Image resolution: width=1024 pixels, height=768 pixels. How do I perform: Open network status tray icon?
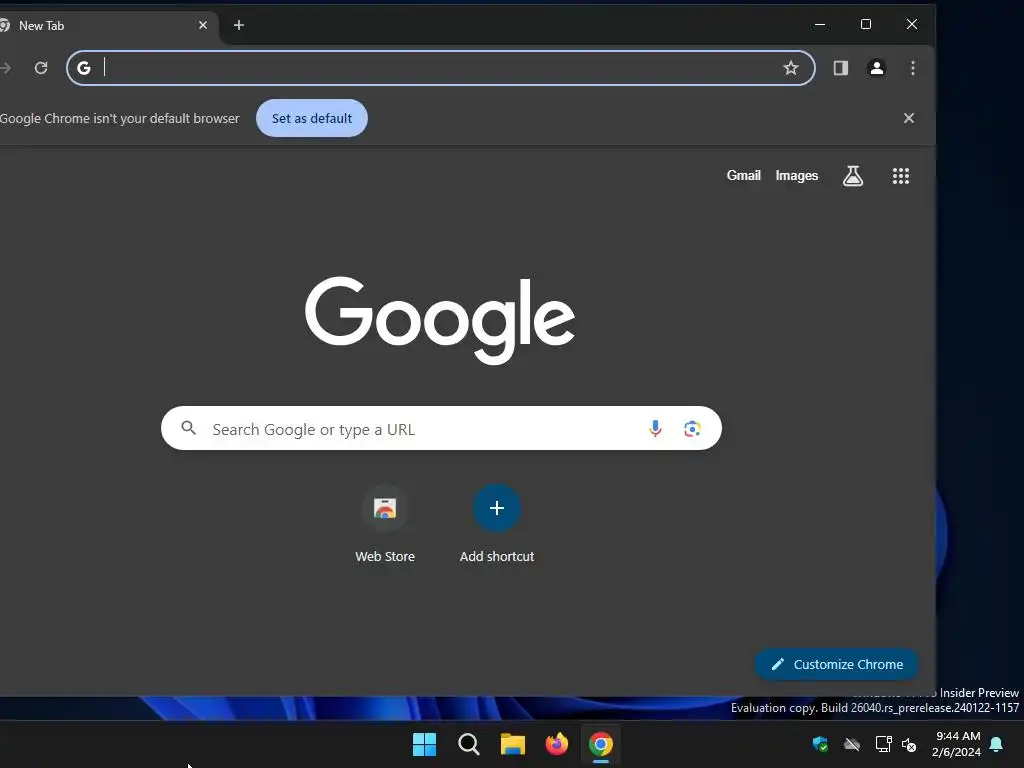[883, 744]
